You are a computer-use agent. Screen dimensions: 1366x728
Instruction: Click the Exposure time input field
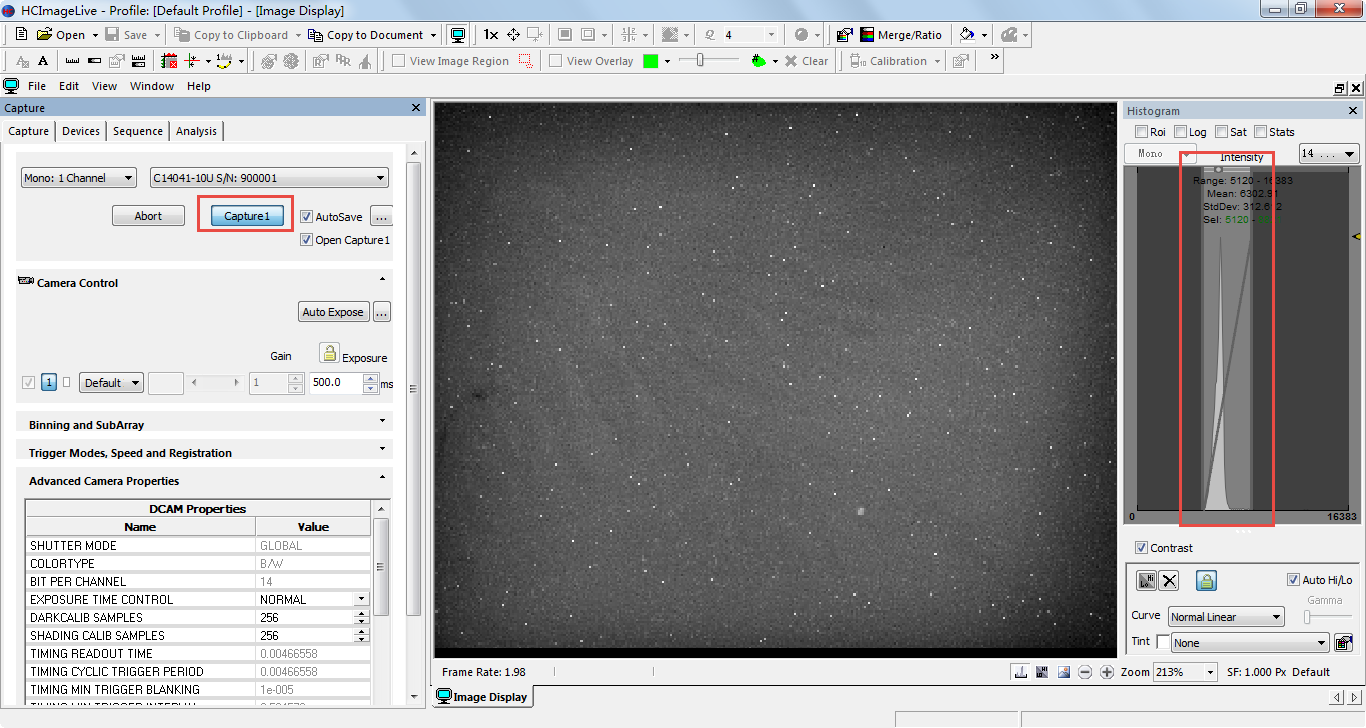click(x=335, y=383)
